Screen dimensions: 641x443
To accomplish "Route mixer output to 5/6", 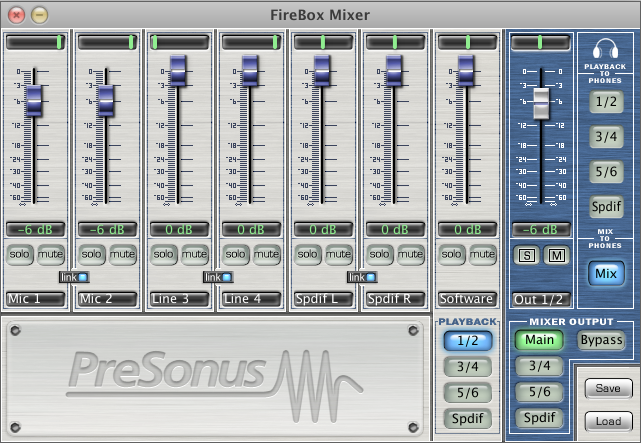I will point(539,392).
